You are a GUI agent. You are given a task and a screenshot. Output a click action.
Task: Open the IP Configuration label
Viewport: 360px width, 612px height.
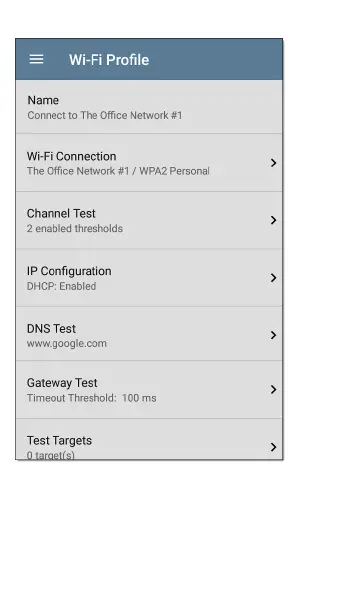click(69, 271)
